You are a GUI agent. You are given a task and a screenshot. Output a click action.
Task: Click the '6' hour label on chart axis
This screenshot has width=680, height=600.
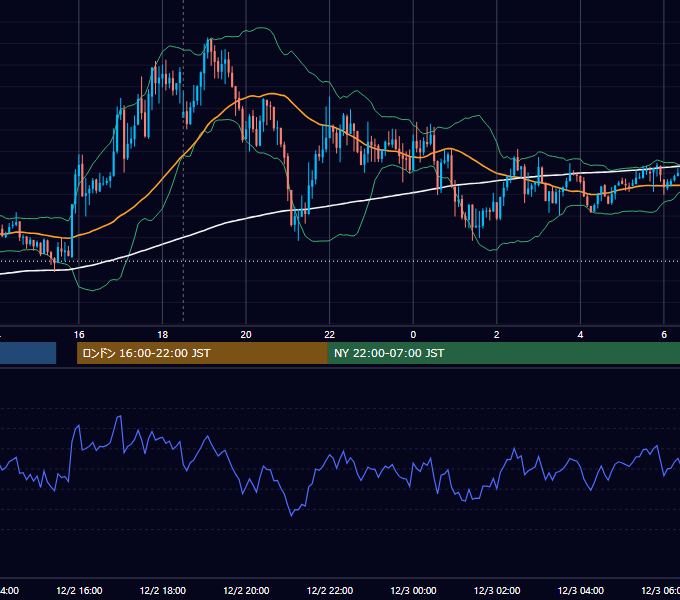point(664,335)
